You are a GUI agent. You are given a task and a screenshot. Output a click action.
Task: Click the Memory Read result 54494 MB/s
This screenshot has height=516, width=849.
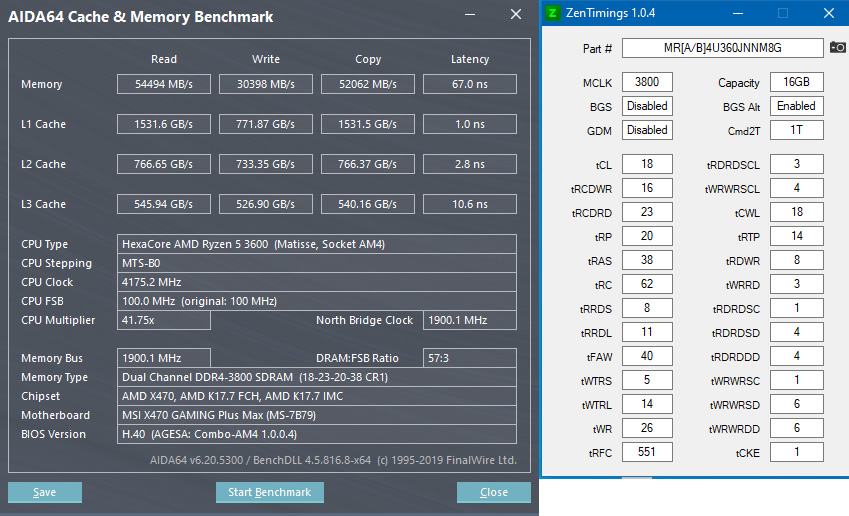coord(164,84)
